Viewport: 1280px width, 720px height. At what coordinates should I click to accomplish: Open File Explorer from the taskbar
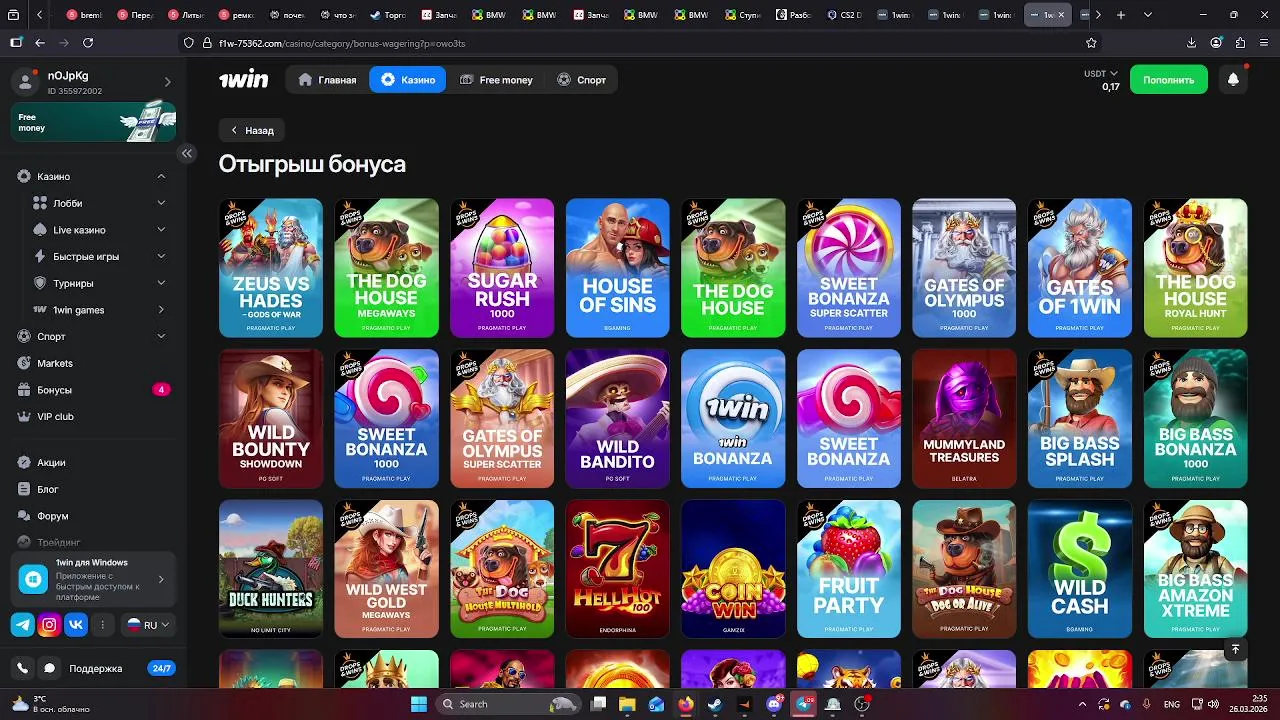627,704
